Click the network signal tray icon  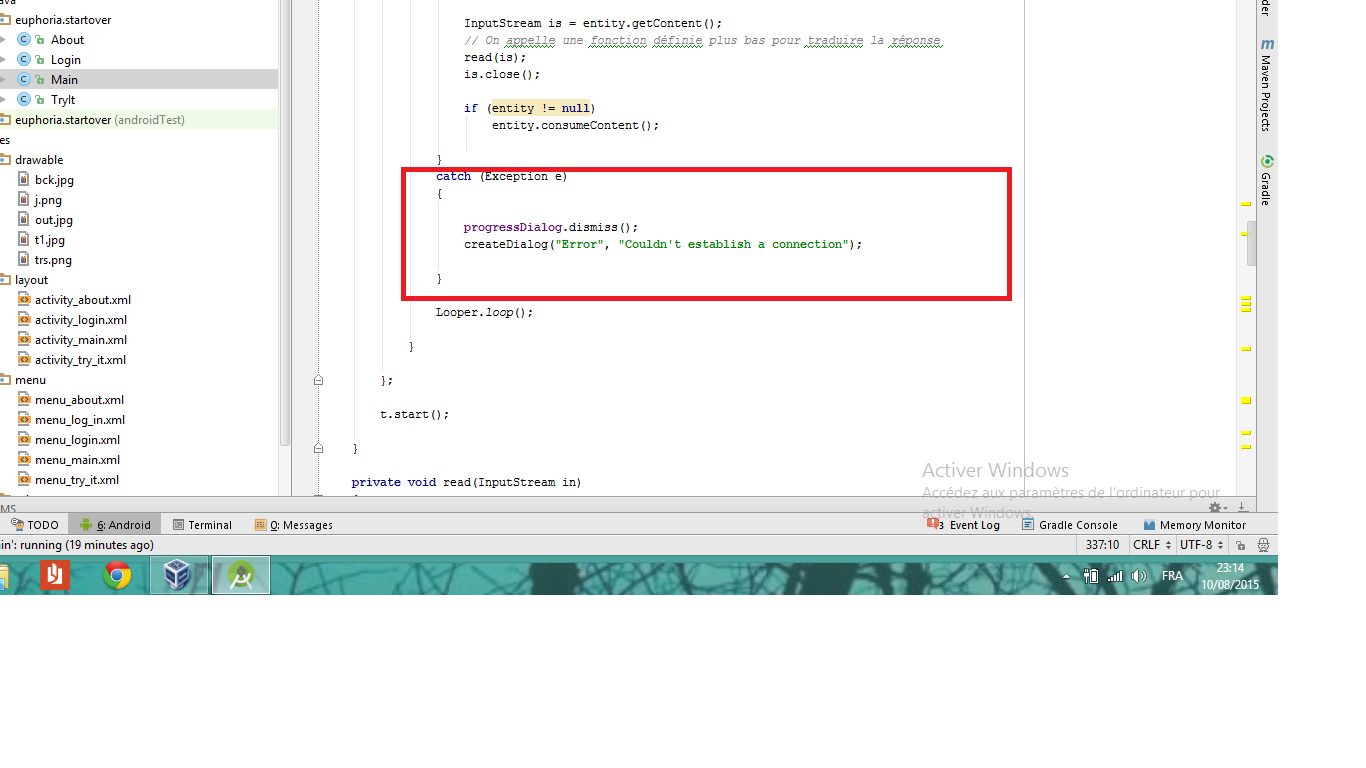pos(1115,576)
